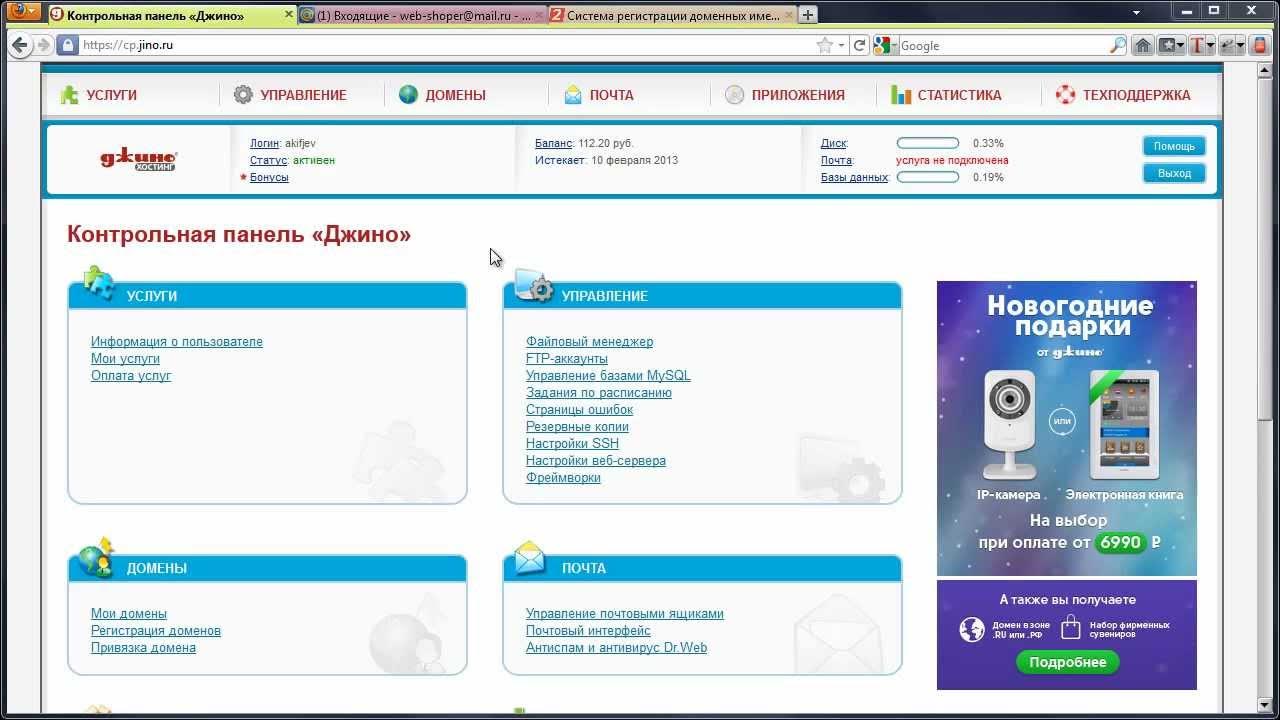Click the folder-gear icon on УПРАВЛЕНИЕ panel header

(534, 285)
